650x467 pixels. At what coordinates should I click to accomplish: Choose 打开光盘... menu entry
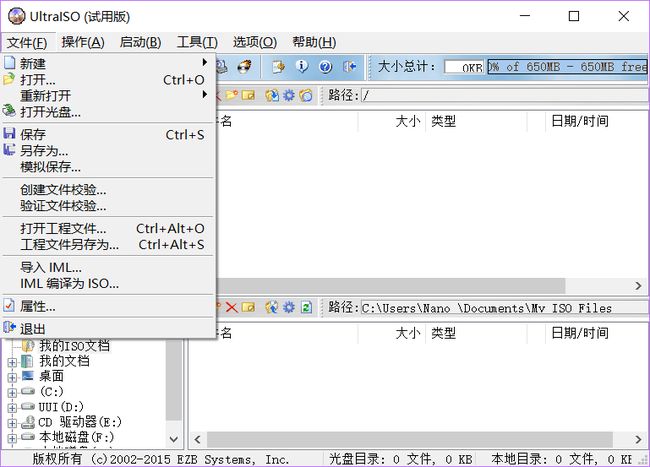coord(108,111)
